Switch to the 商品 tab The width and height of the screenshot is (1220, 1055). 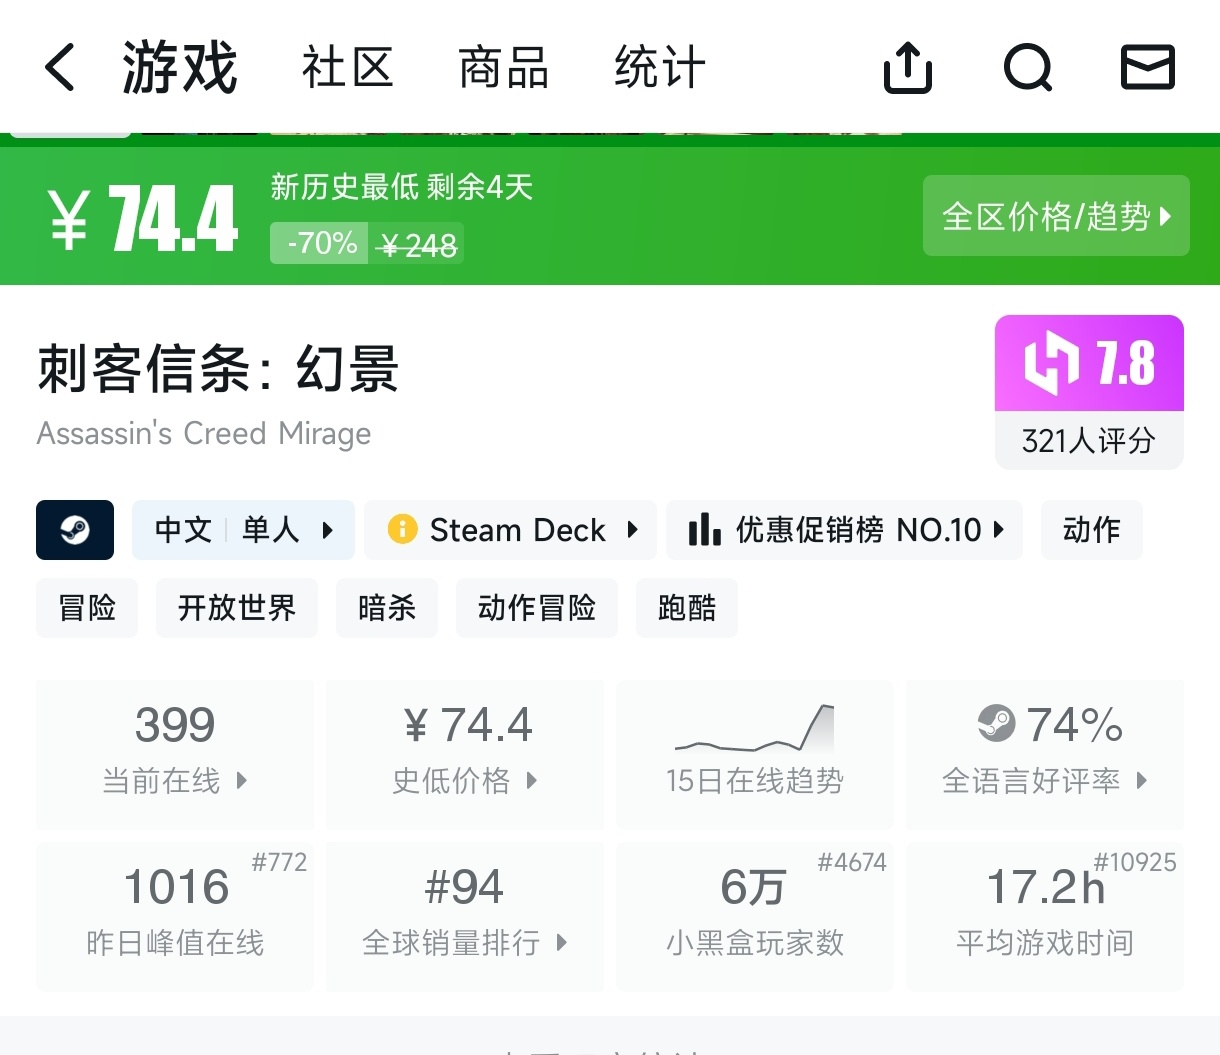503,68
